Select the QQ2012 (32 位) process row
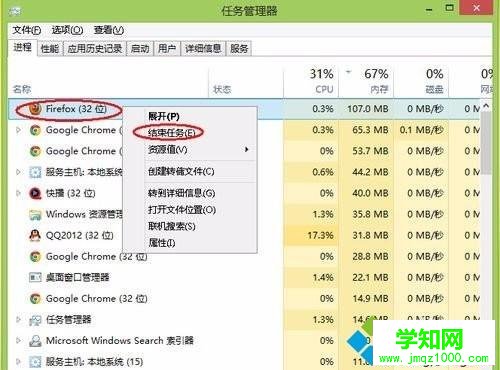This screenshot has height=370, width=500. click(x=79, y=236)
